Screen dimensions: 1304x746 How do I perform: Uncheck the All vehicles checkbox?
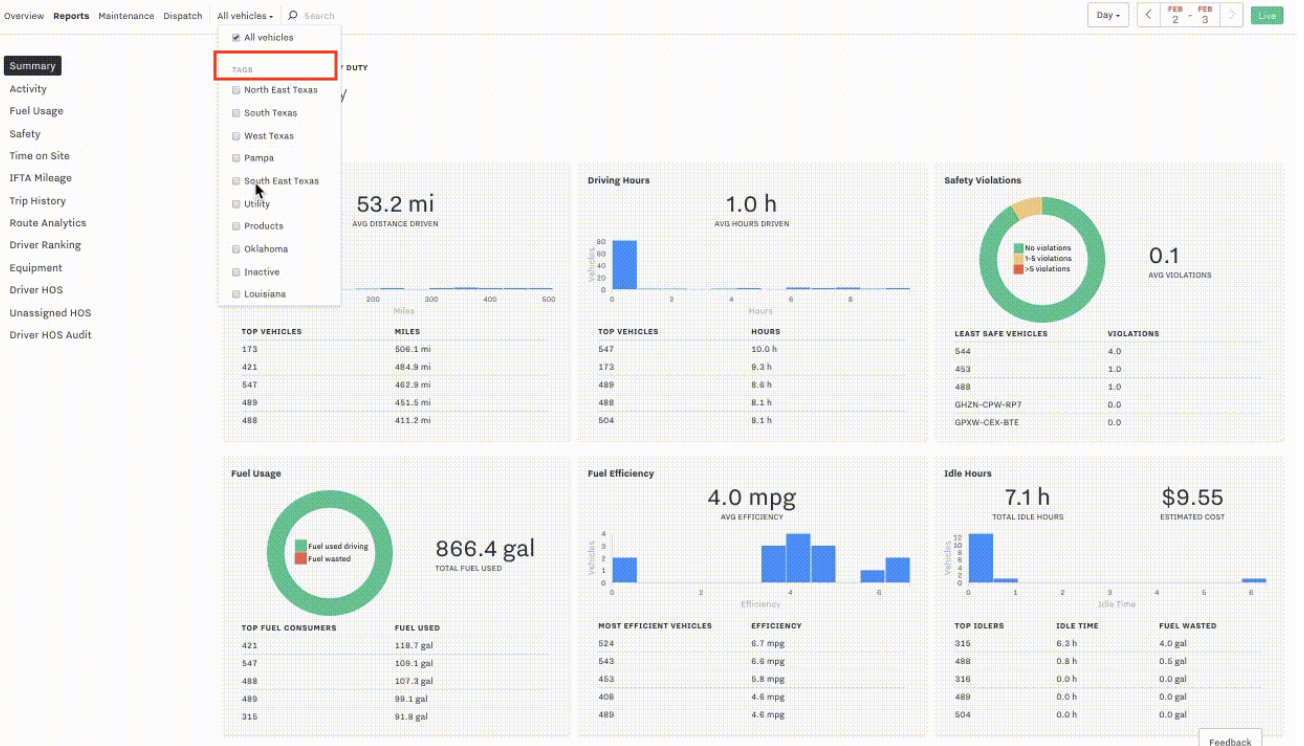(236, 38)
